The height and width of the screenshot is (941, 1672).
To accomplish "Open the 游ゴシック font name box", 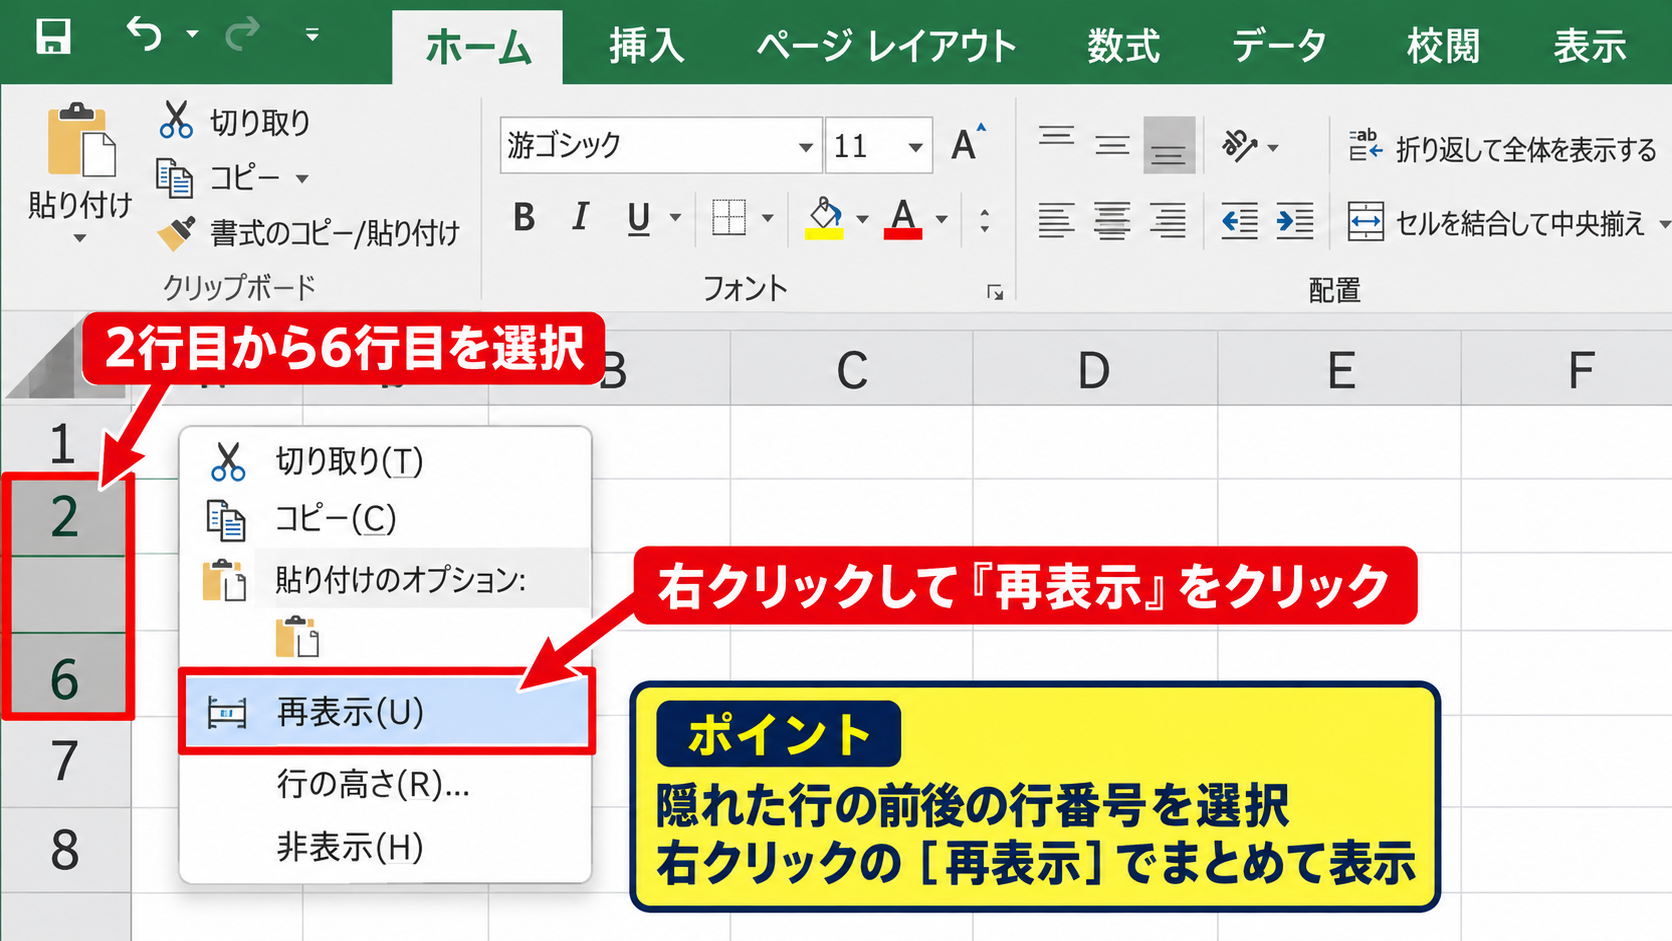I will point(661,146).
